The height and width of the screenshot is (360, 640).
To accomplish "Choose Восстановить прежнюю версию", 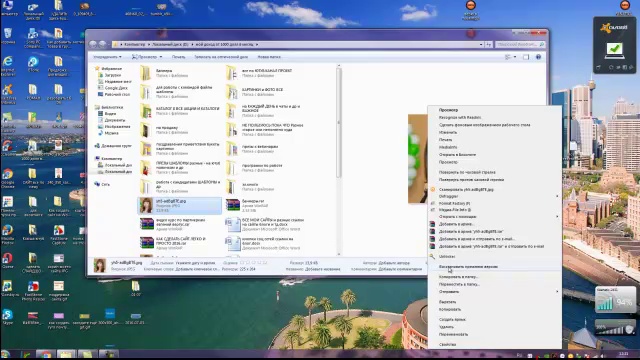I will point(468,267).
